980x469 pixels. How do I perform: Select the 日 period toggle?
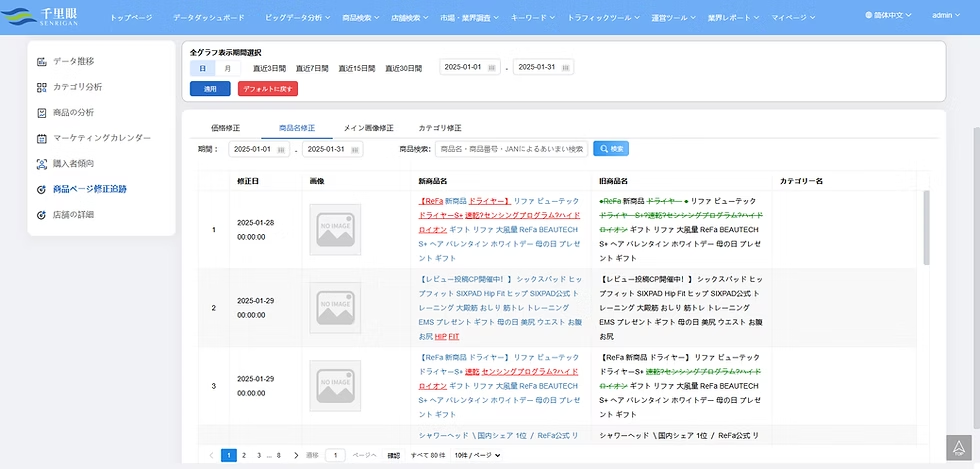click(202, 68)
